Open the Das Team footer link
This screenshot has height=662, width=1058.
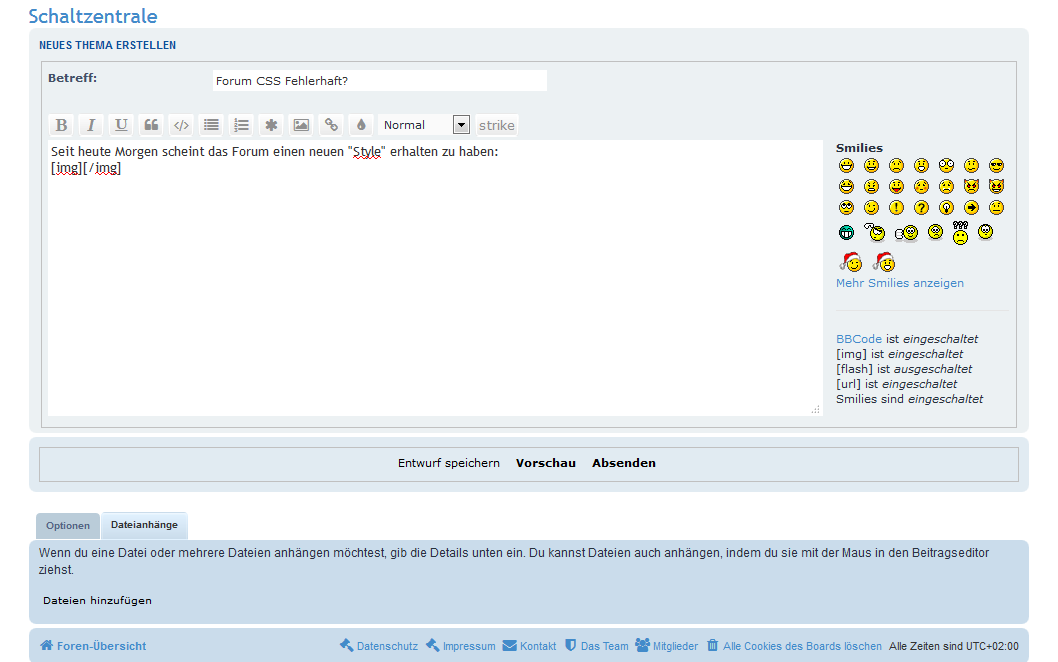[x=596, y=646]
